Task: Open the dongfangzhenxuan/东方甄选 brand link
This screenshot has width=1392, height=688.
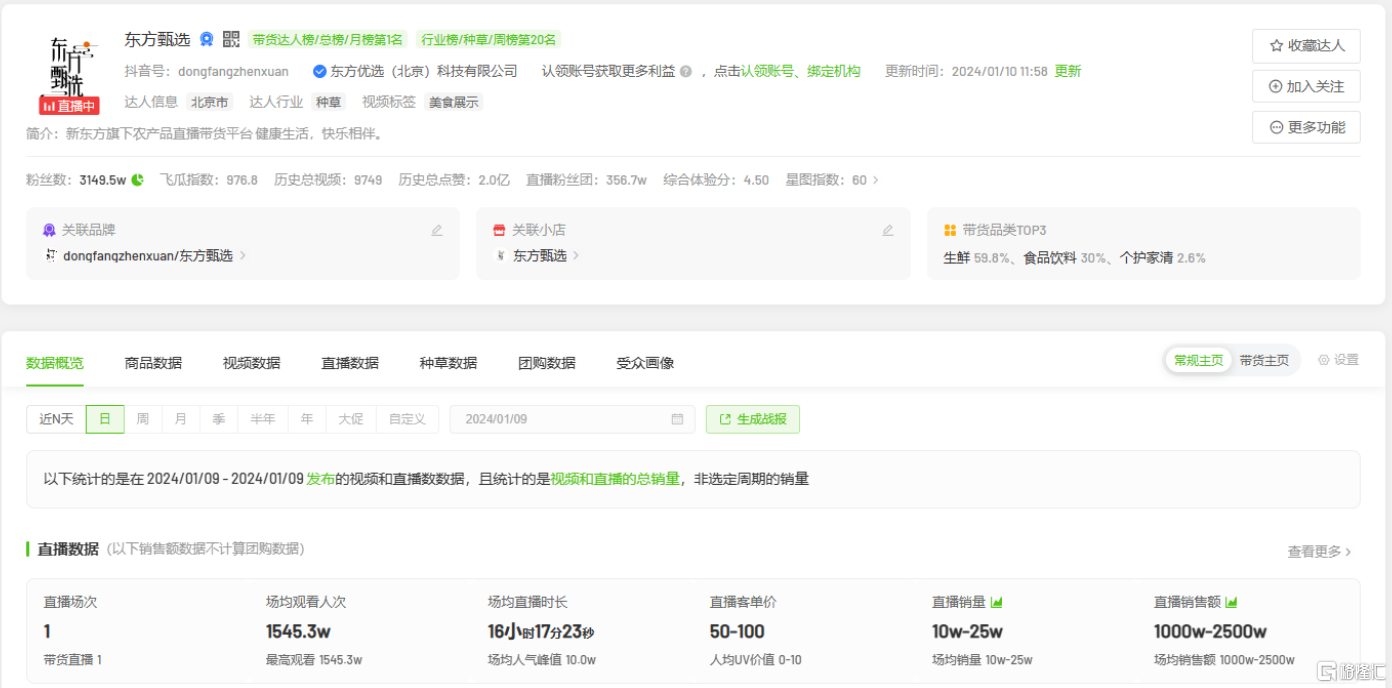Action: click(x=148, y=256)
